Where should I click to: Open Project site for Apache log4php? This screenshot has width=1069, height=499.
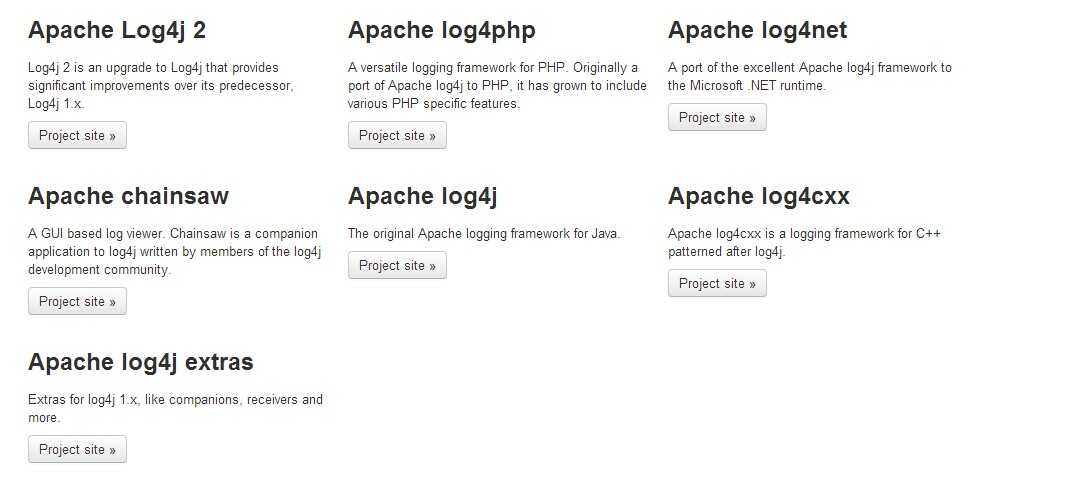(397, 135)
